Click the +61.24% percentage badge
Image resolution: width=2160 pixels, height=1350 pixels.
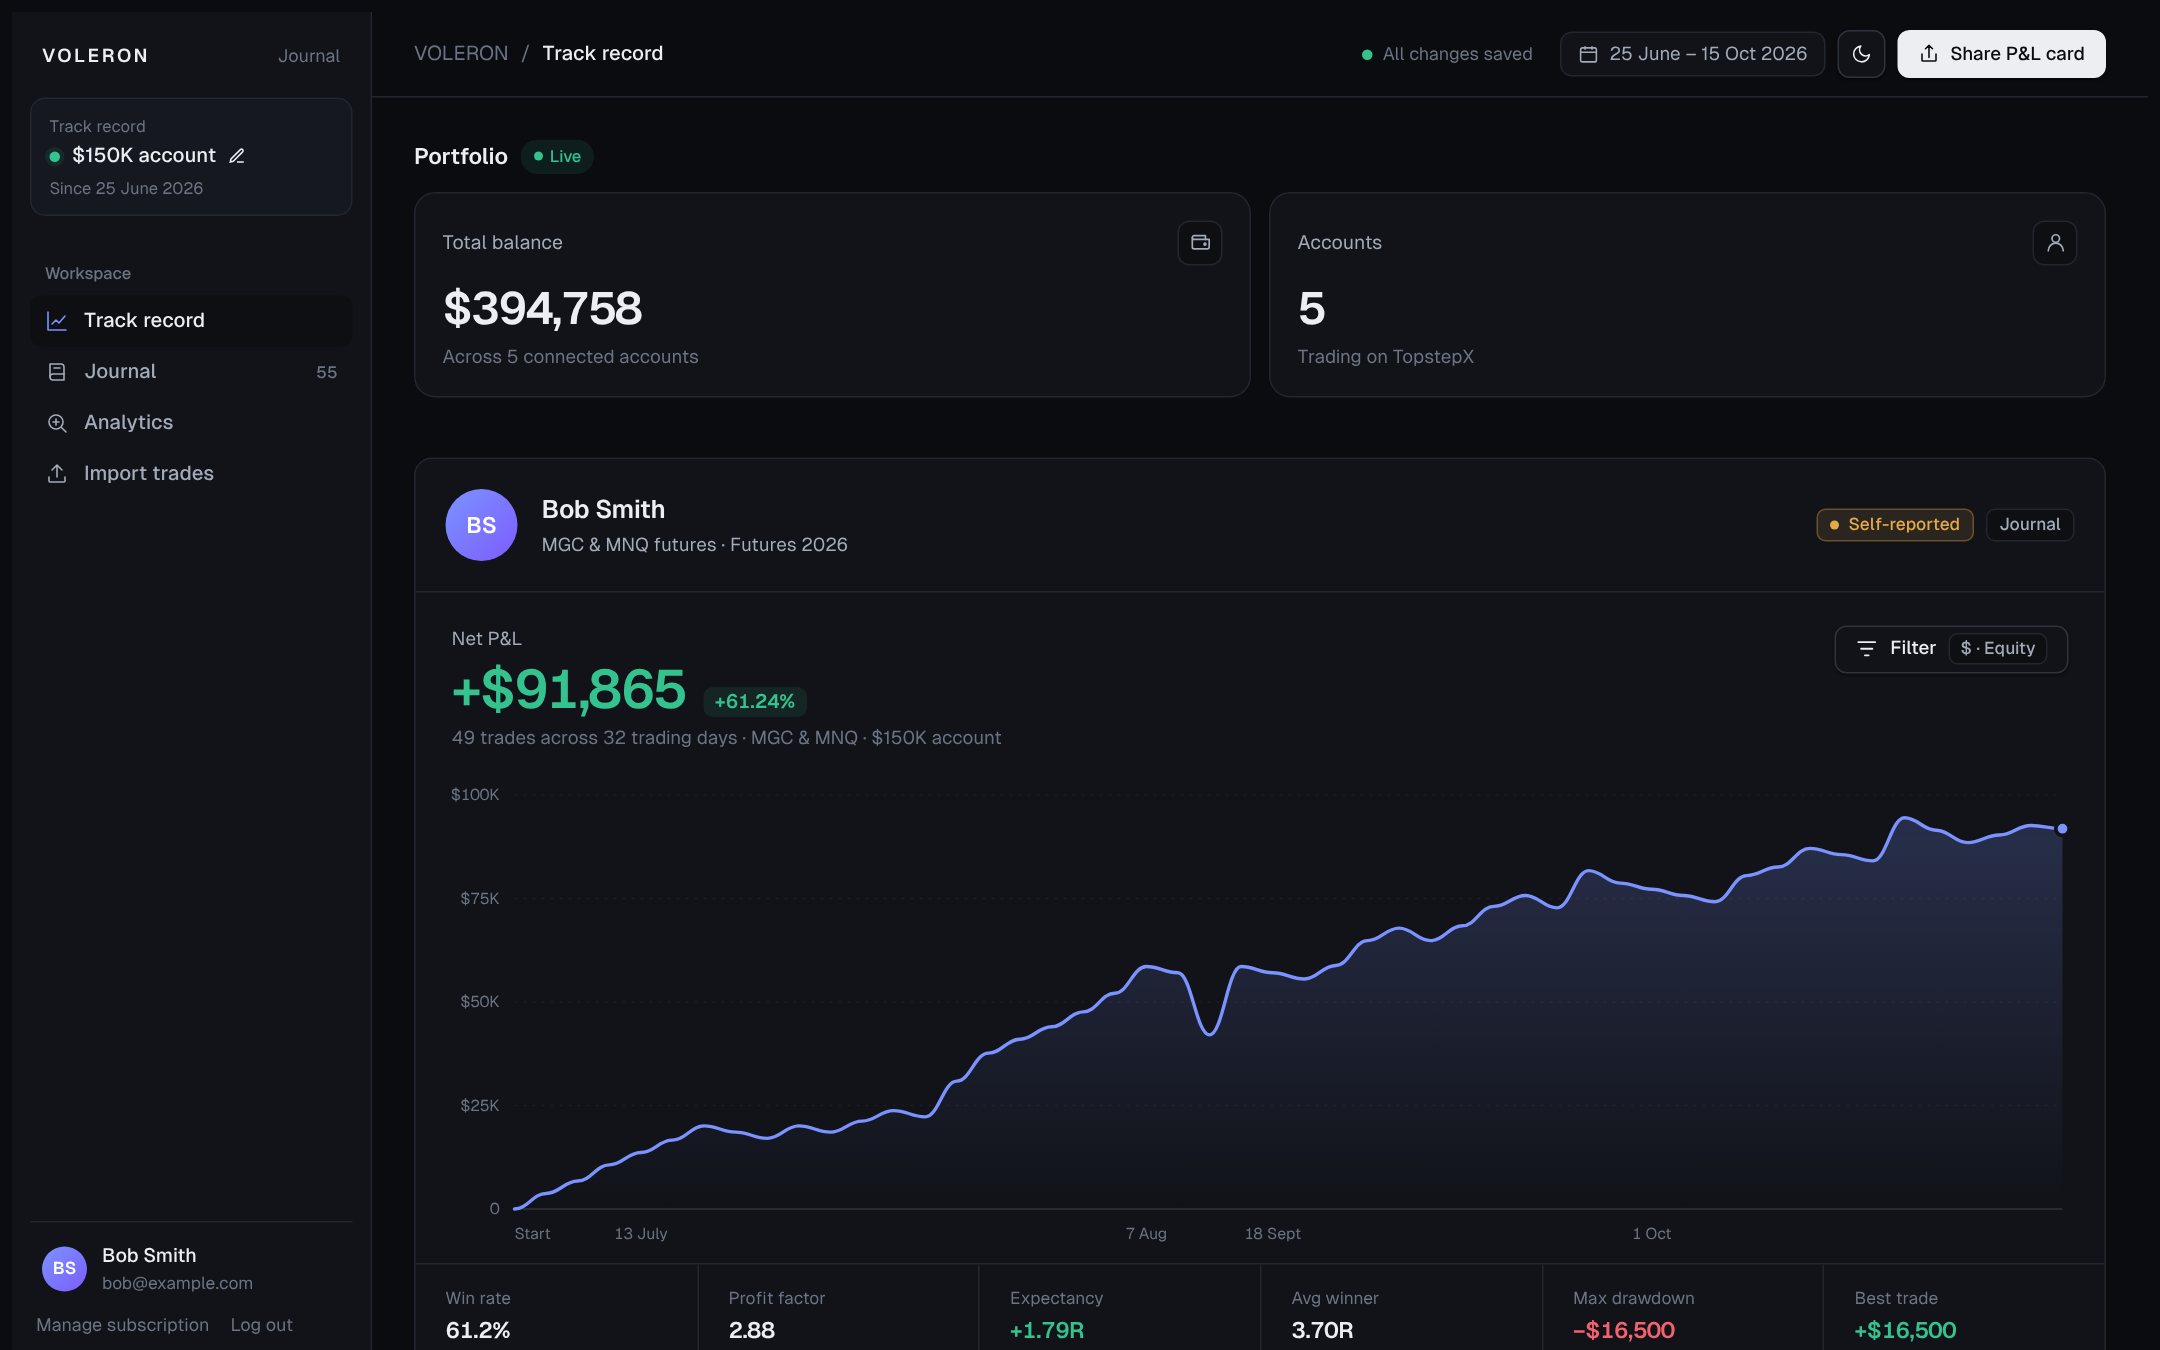(x=755, y=702)
